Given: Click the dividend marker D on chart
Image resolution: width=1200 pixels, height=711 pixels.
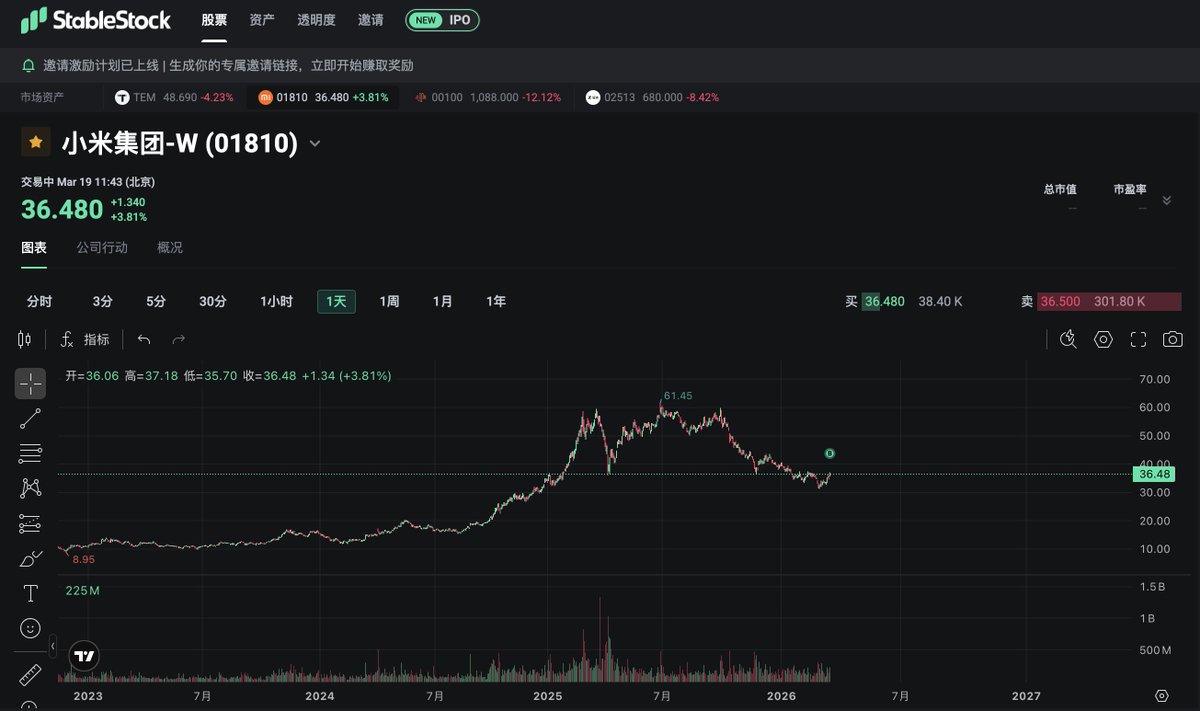Looking at the screenshot, I should [830, 454].
